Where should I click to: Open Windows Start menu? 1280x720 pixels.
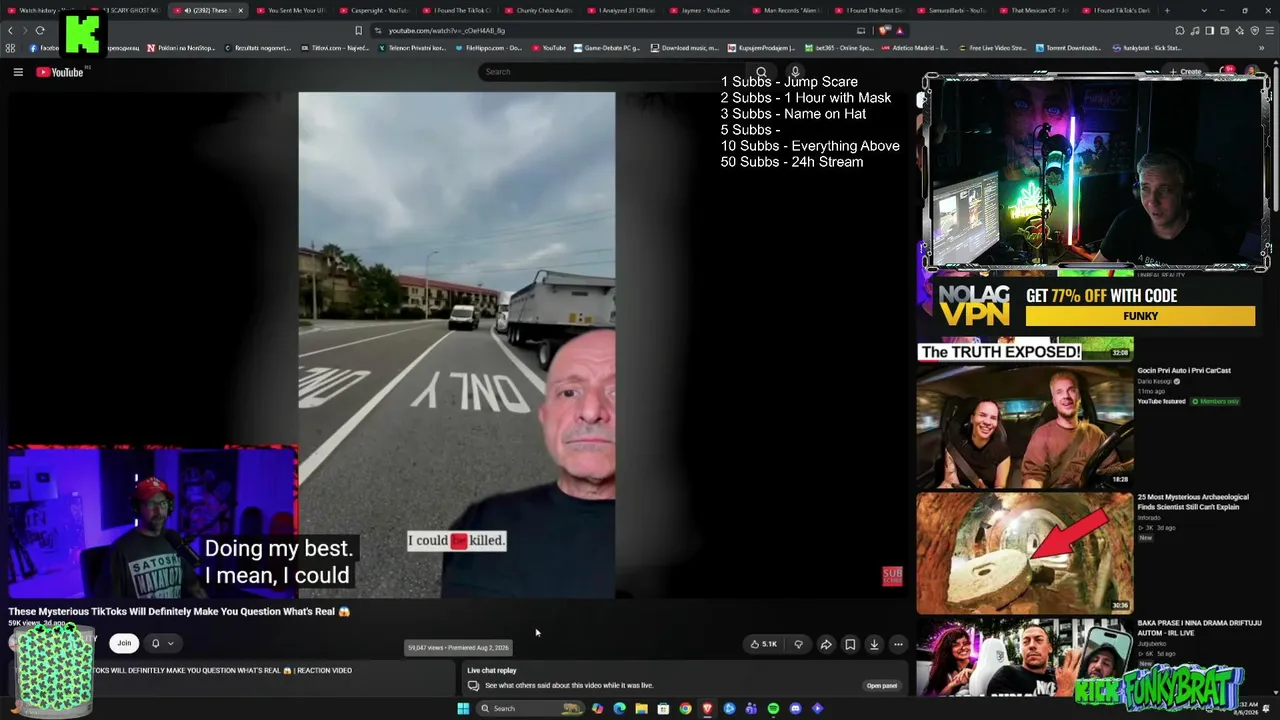tap(463, 708)
